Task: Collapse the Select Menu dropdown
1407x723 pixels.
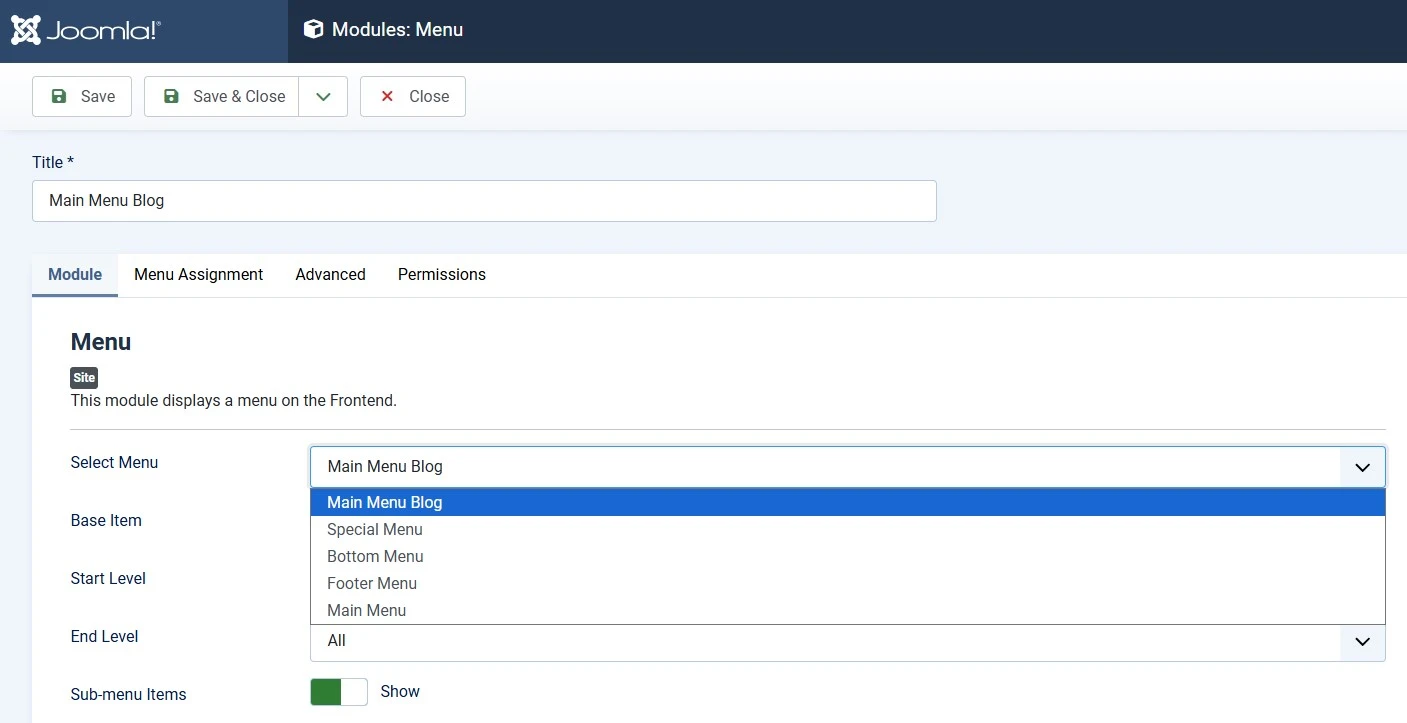Action: [x=848, y=467]
